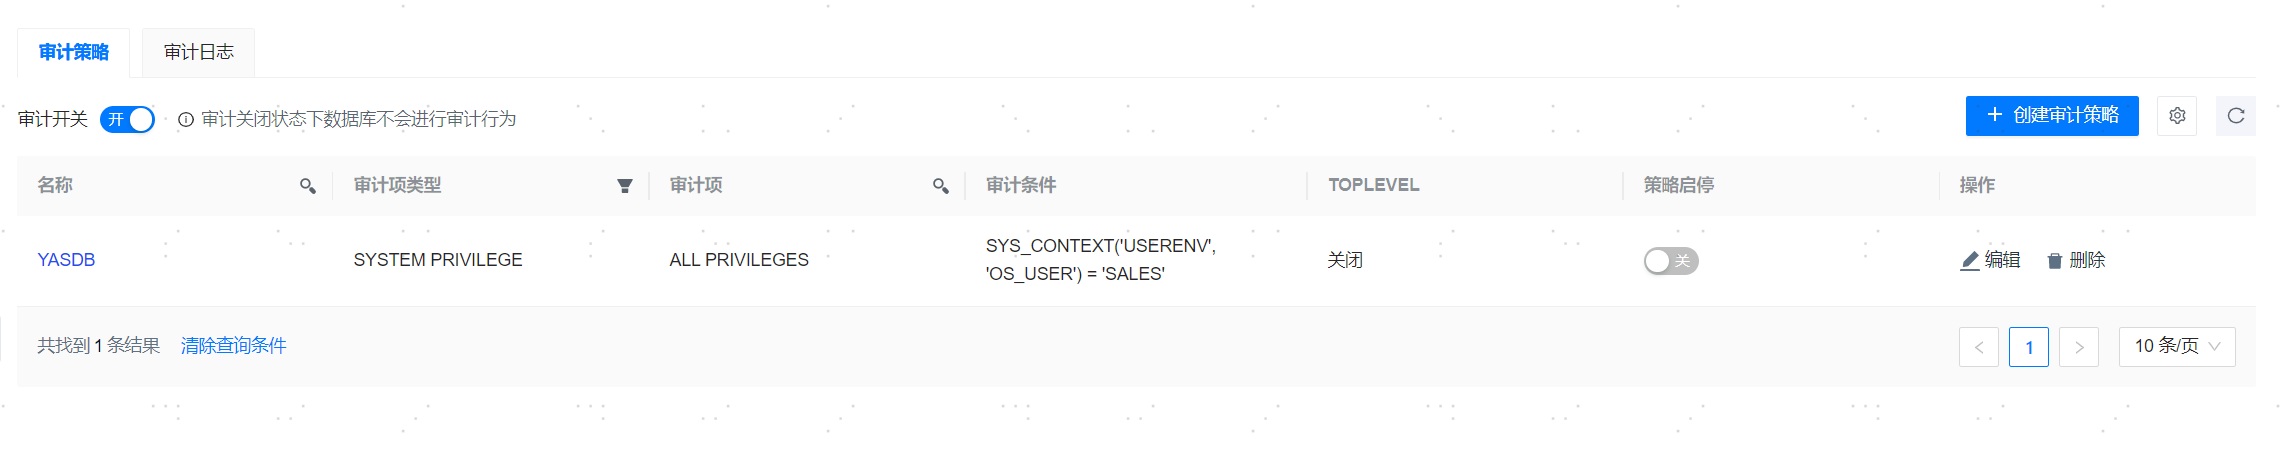
Task: Click the pencil edit icon for YASDB
Action: point(1970,261)
